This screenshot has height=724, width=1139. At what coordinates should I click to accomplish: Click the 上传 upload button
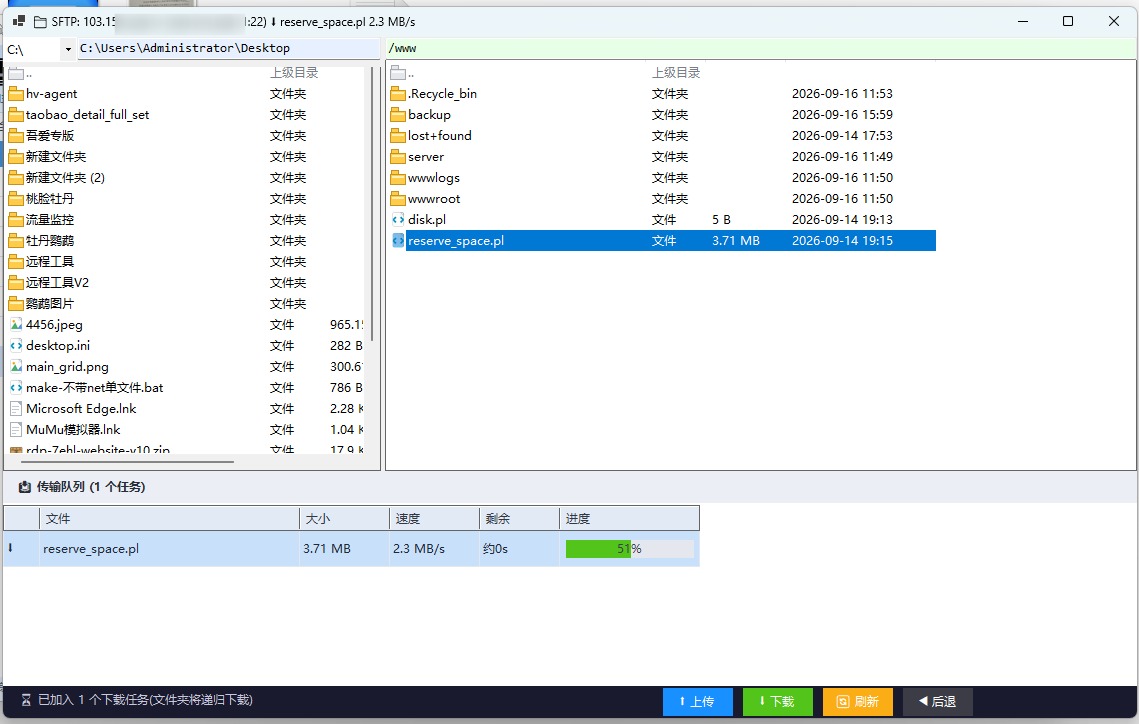point(697,701)
